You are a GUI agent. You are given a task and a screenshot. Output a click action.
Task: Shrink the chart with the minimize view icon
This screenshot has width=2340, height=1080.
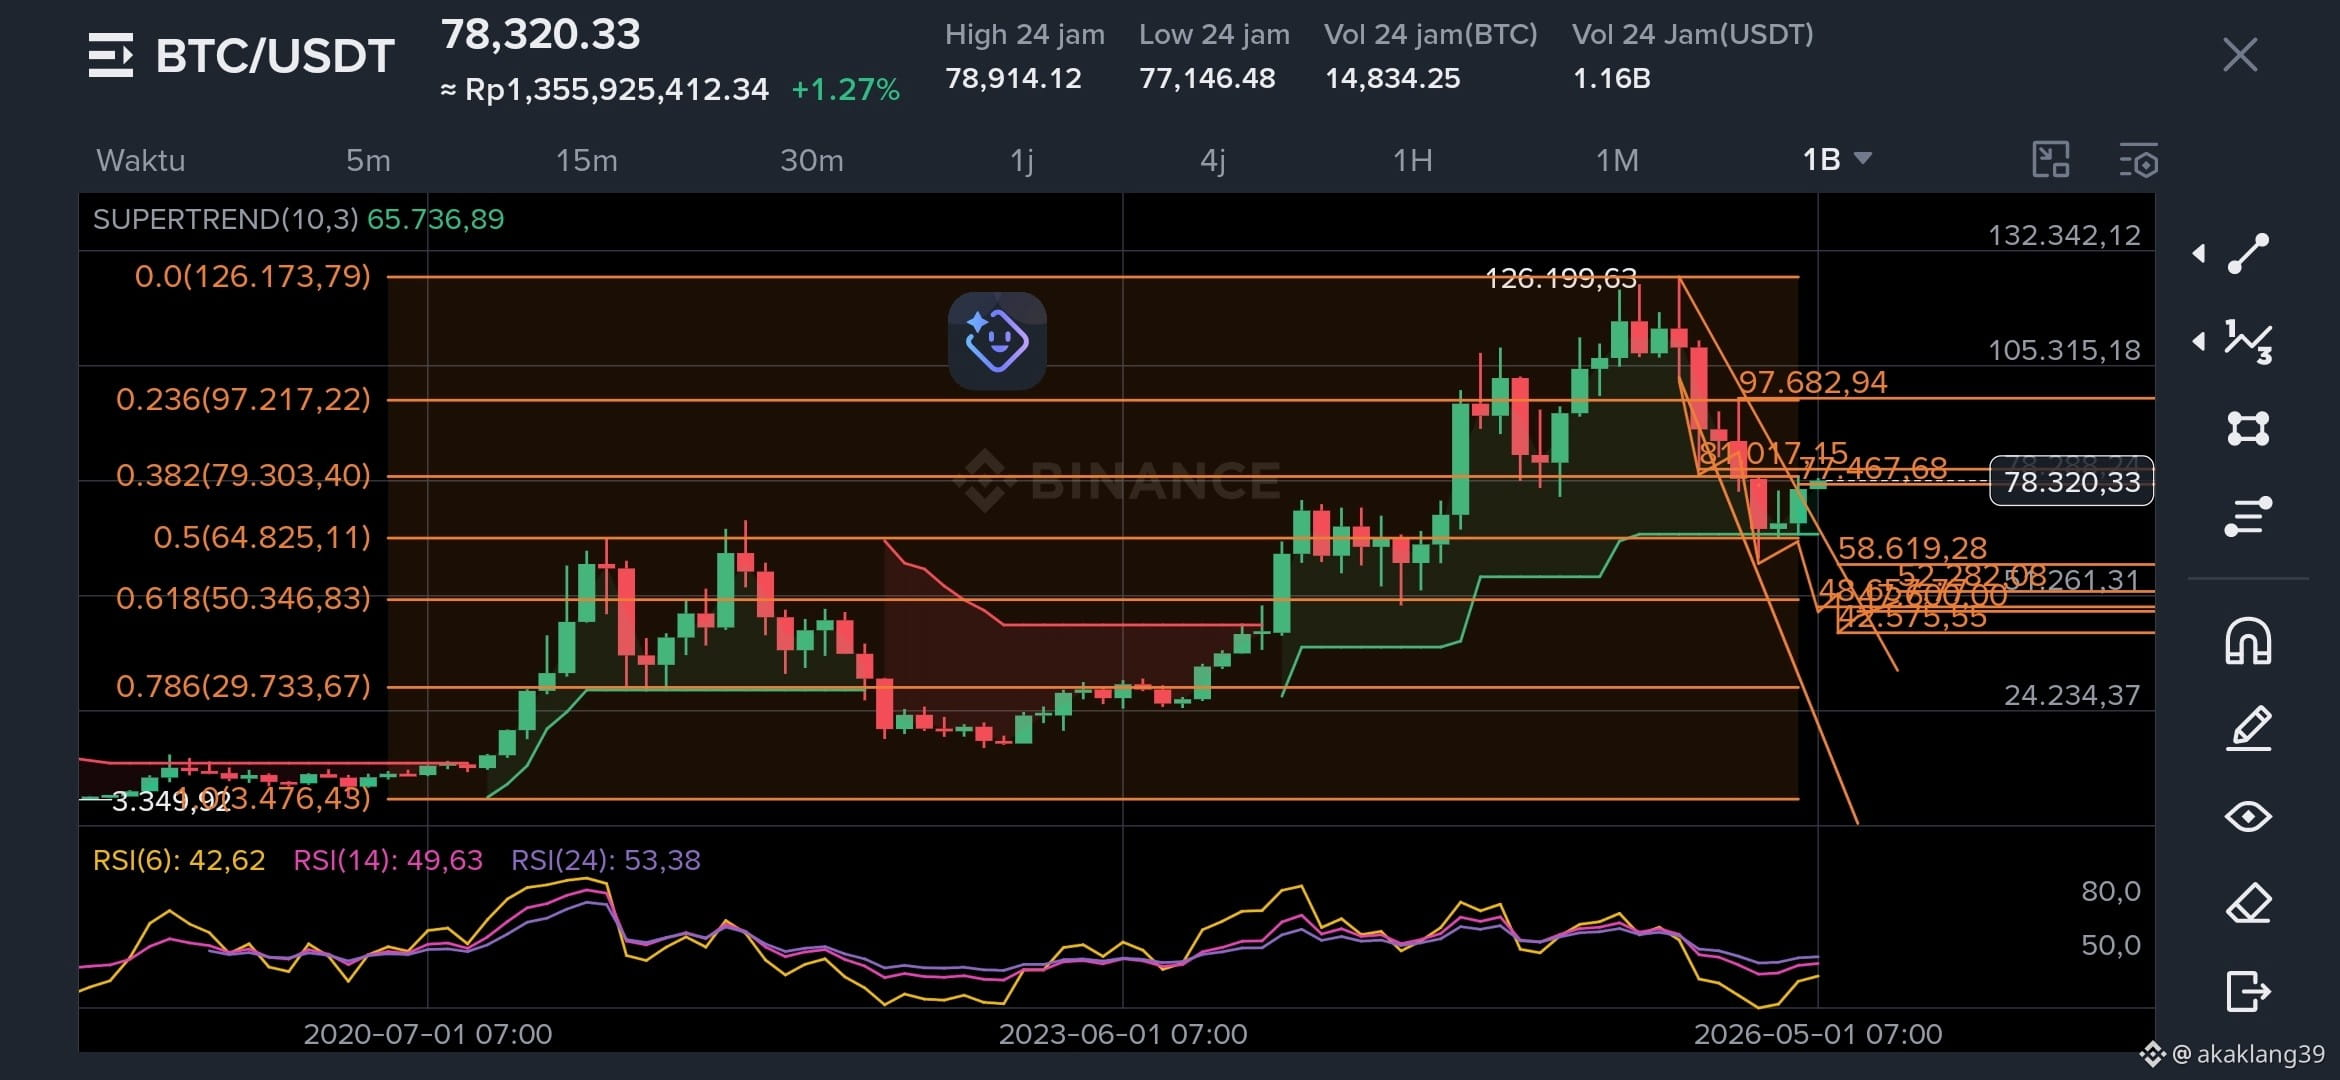coord(2051,160)
